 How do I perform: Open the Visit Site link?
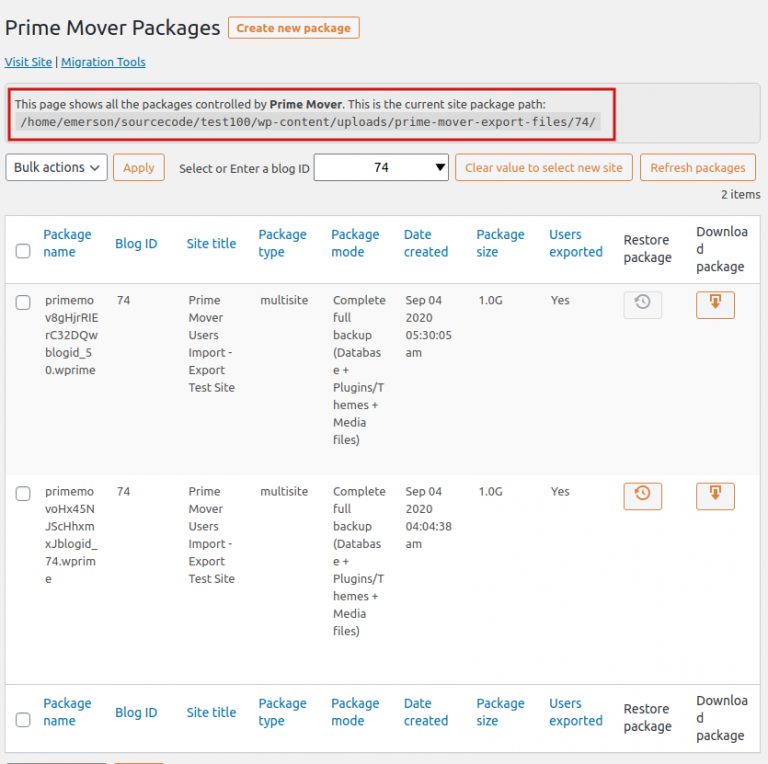(28, 62)
